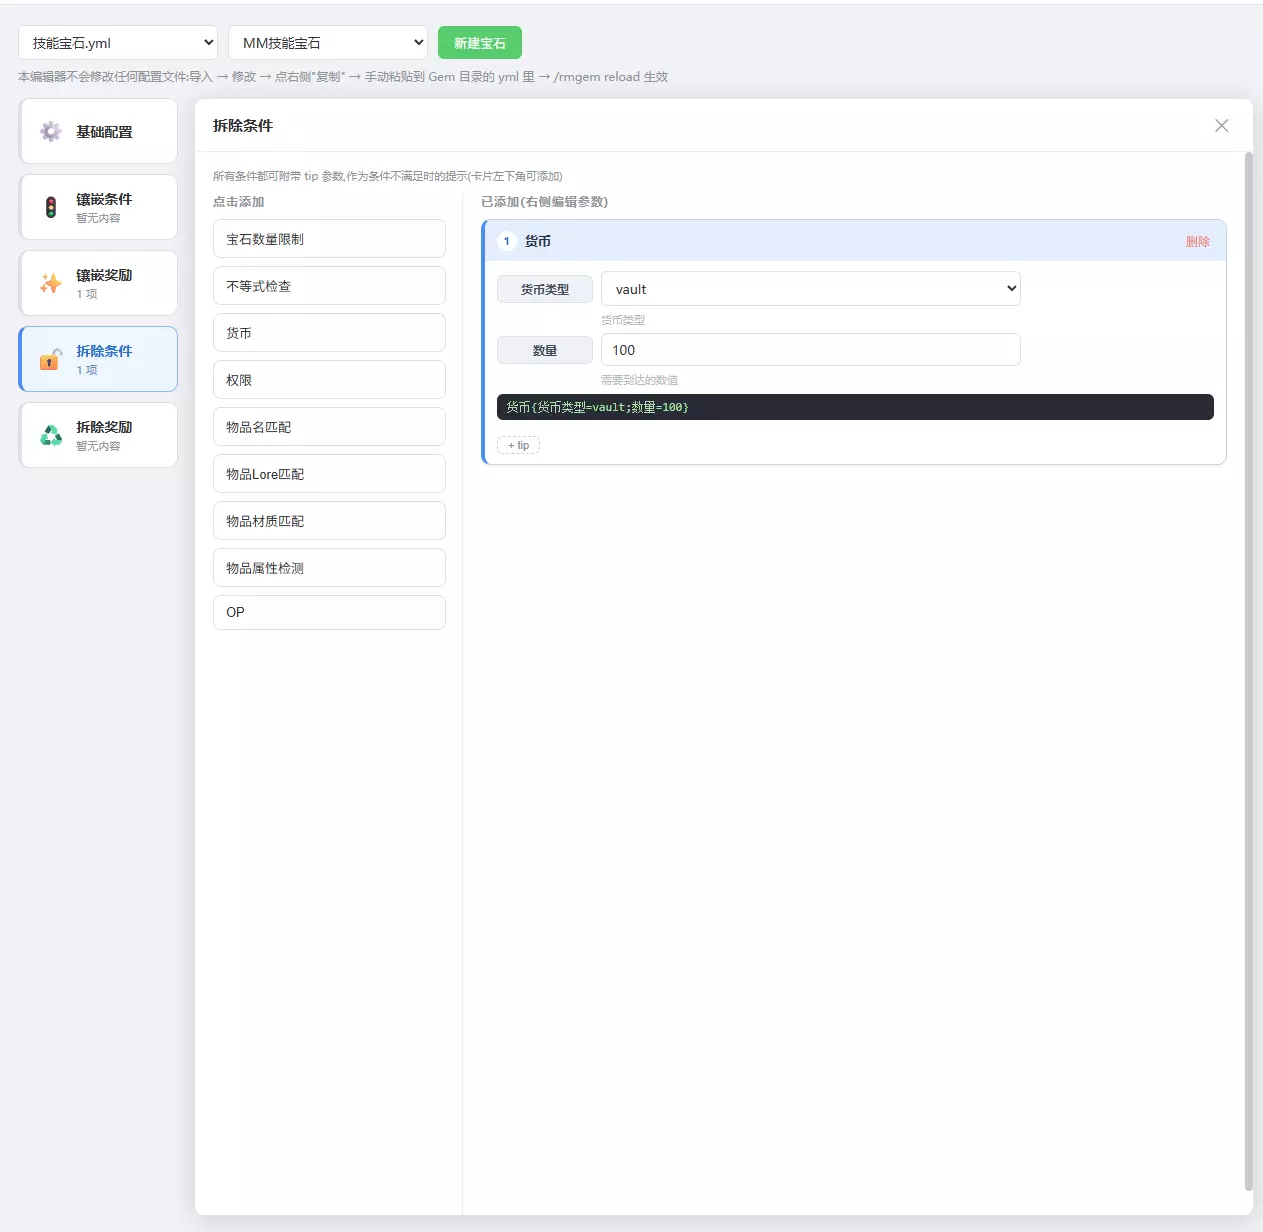Image resolution: width=1263 pixels, height=1232 pixels.
Task: Click the + tip button
Action: tap(518, 445)
